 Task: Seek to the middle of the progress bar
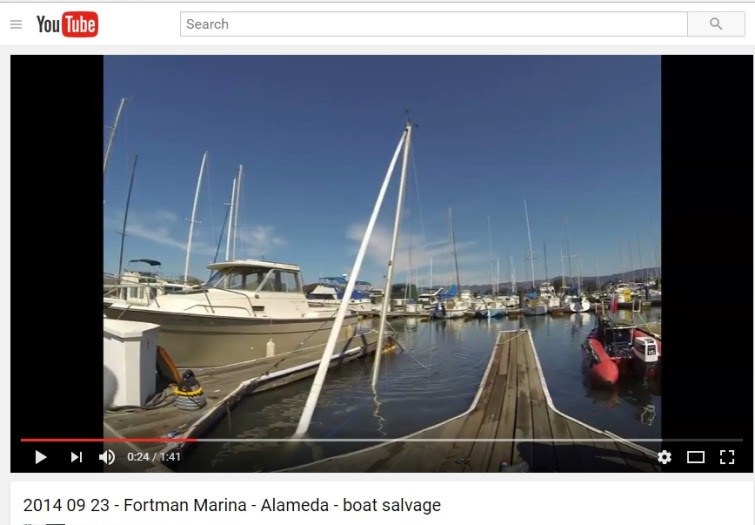click(381, 440)
